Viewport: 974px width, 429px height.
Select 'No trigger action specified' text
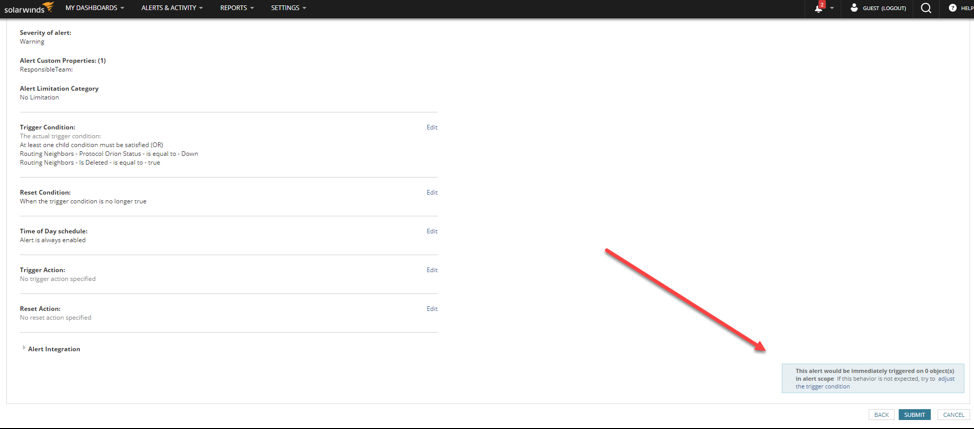click(x=58, y=279)
